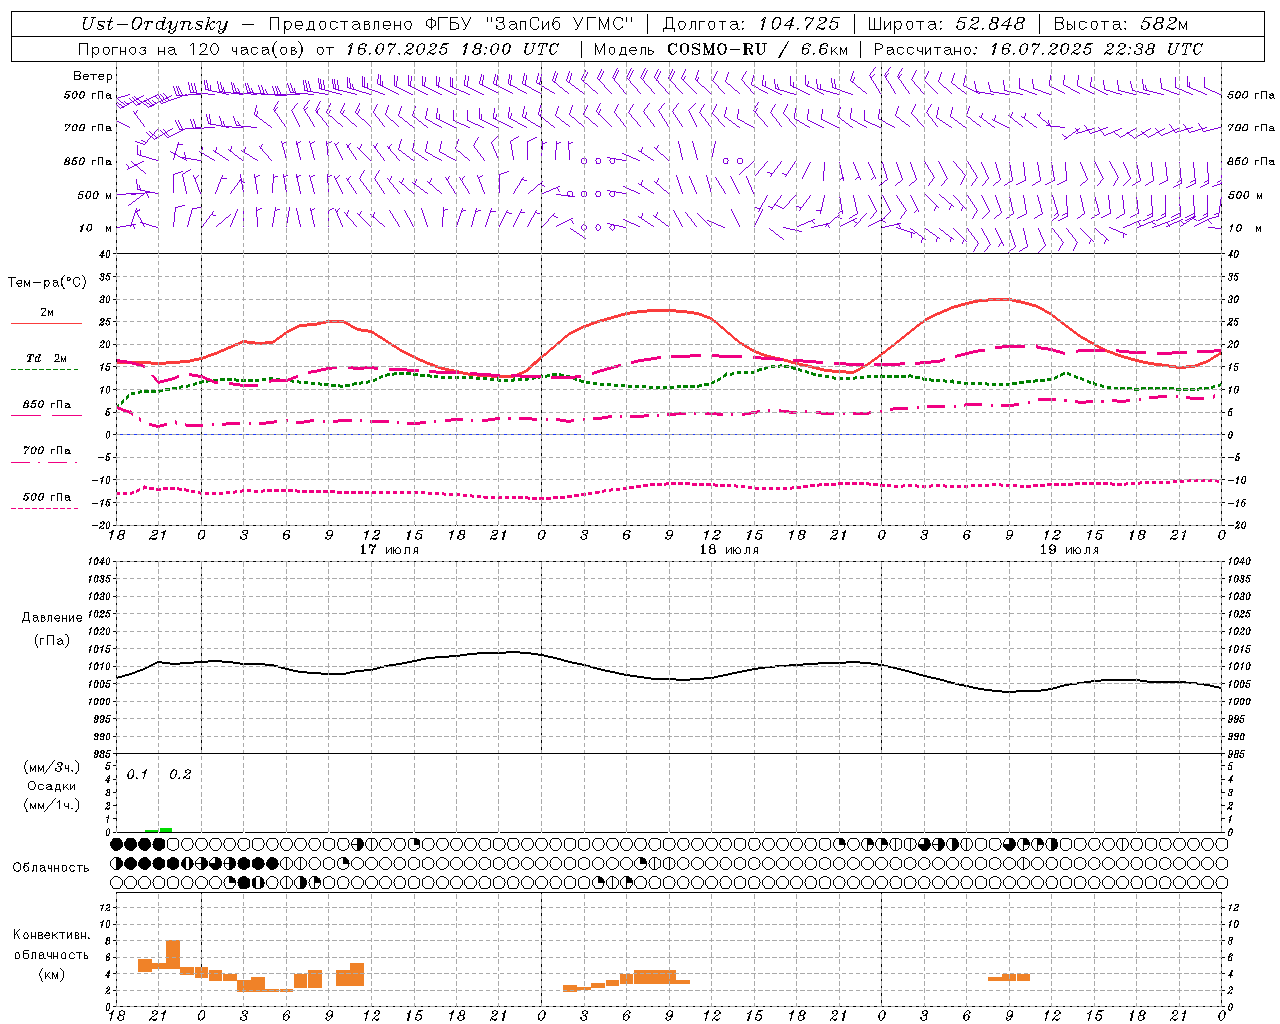
Task: Select the 700 гПа label left of wind barbs
Action: (88, 128)
